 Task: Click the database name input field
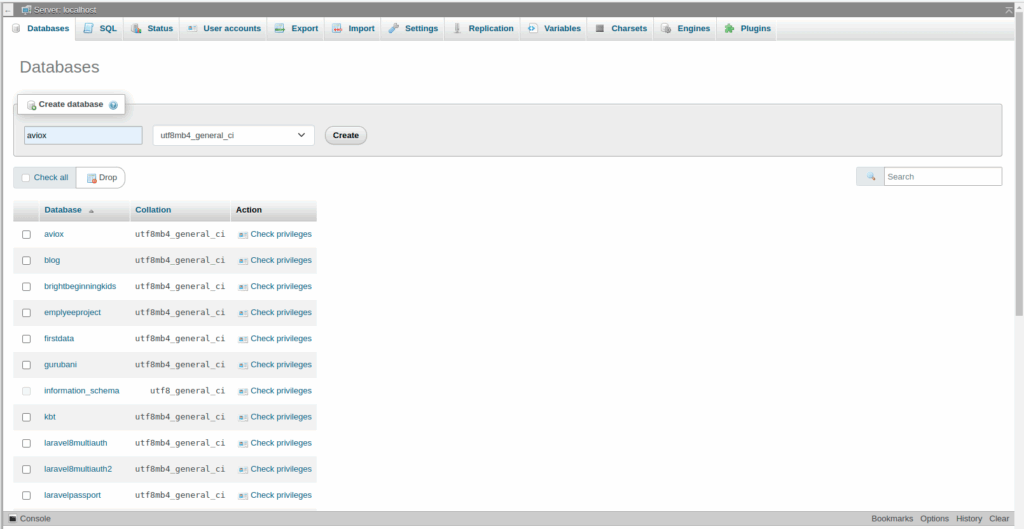(x=83, y=135)
